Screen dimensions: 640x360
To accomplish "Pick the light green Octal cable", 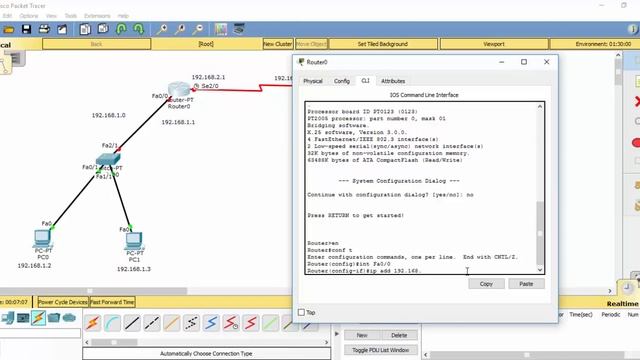I will coord(270,323).
